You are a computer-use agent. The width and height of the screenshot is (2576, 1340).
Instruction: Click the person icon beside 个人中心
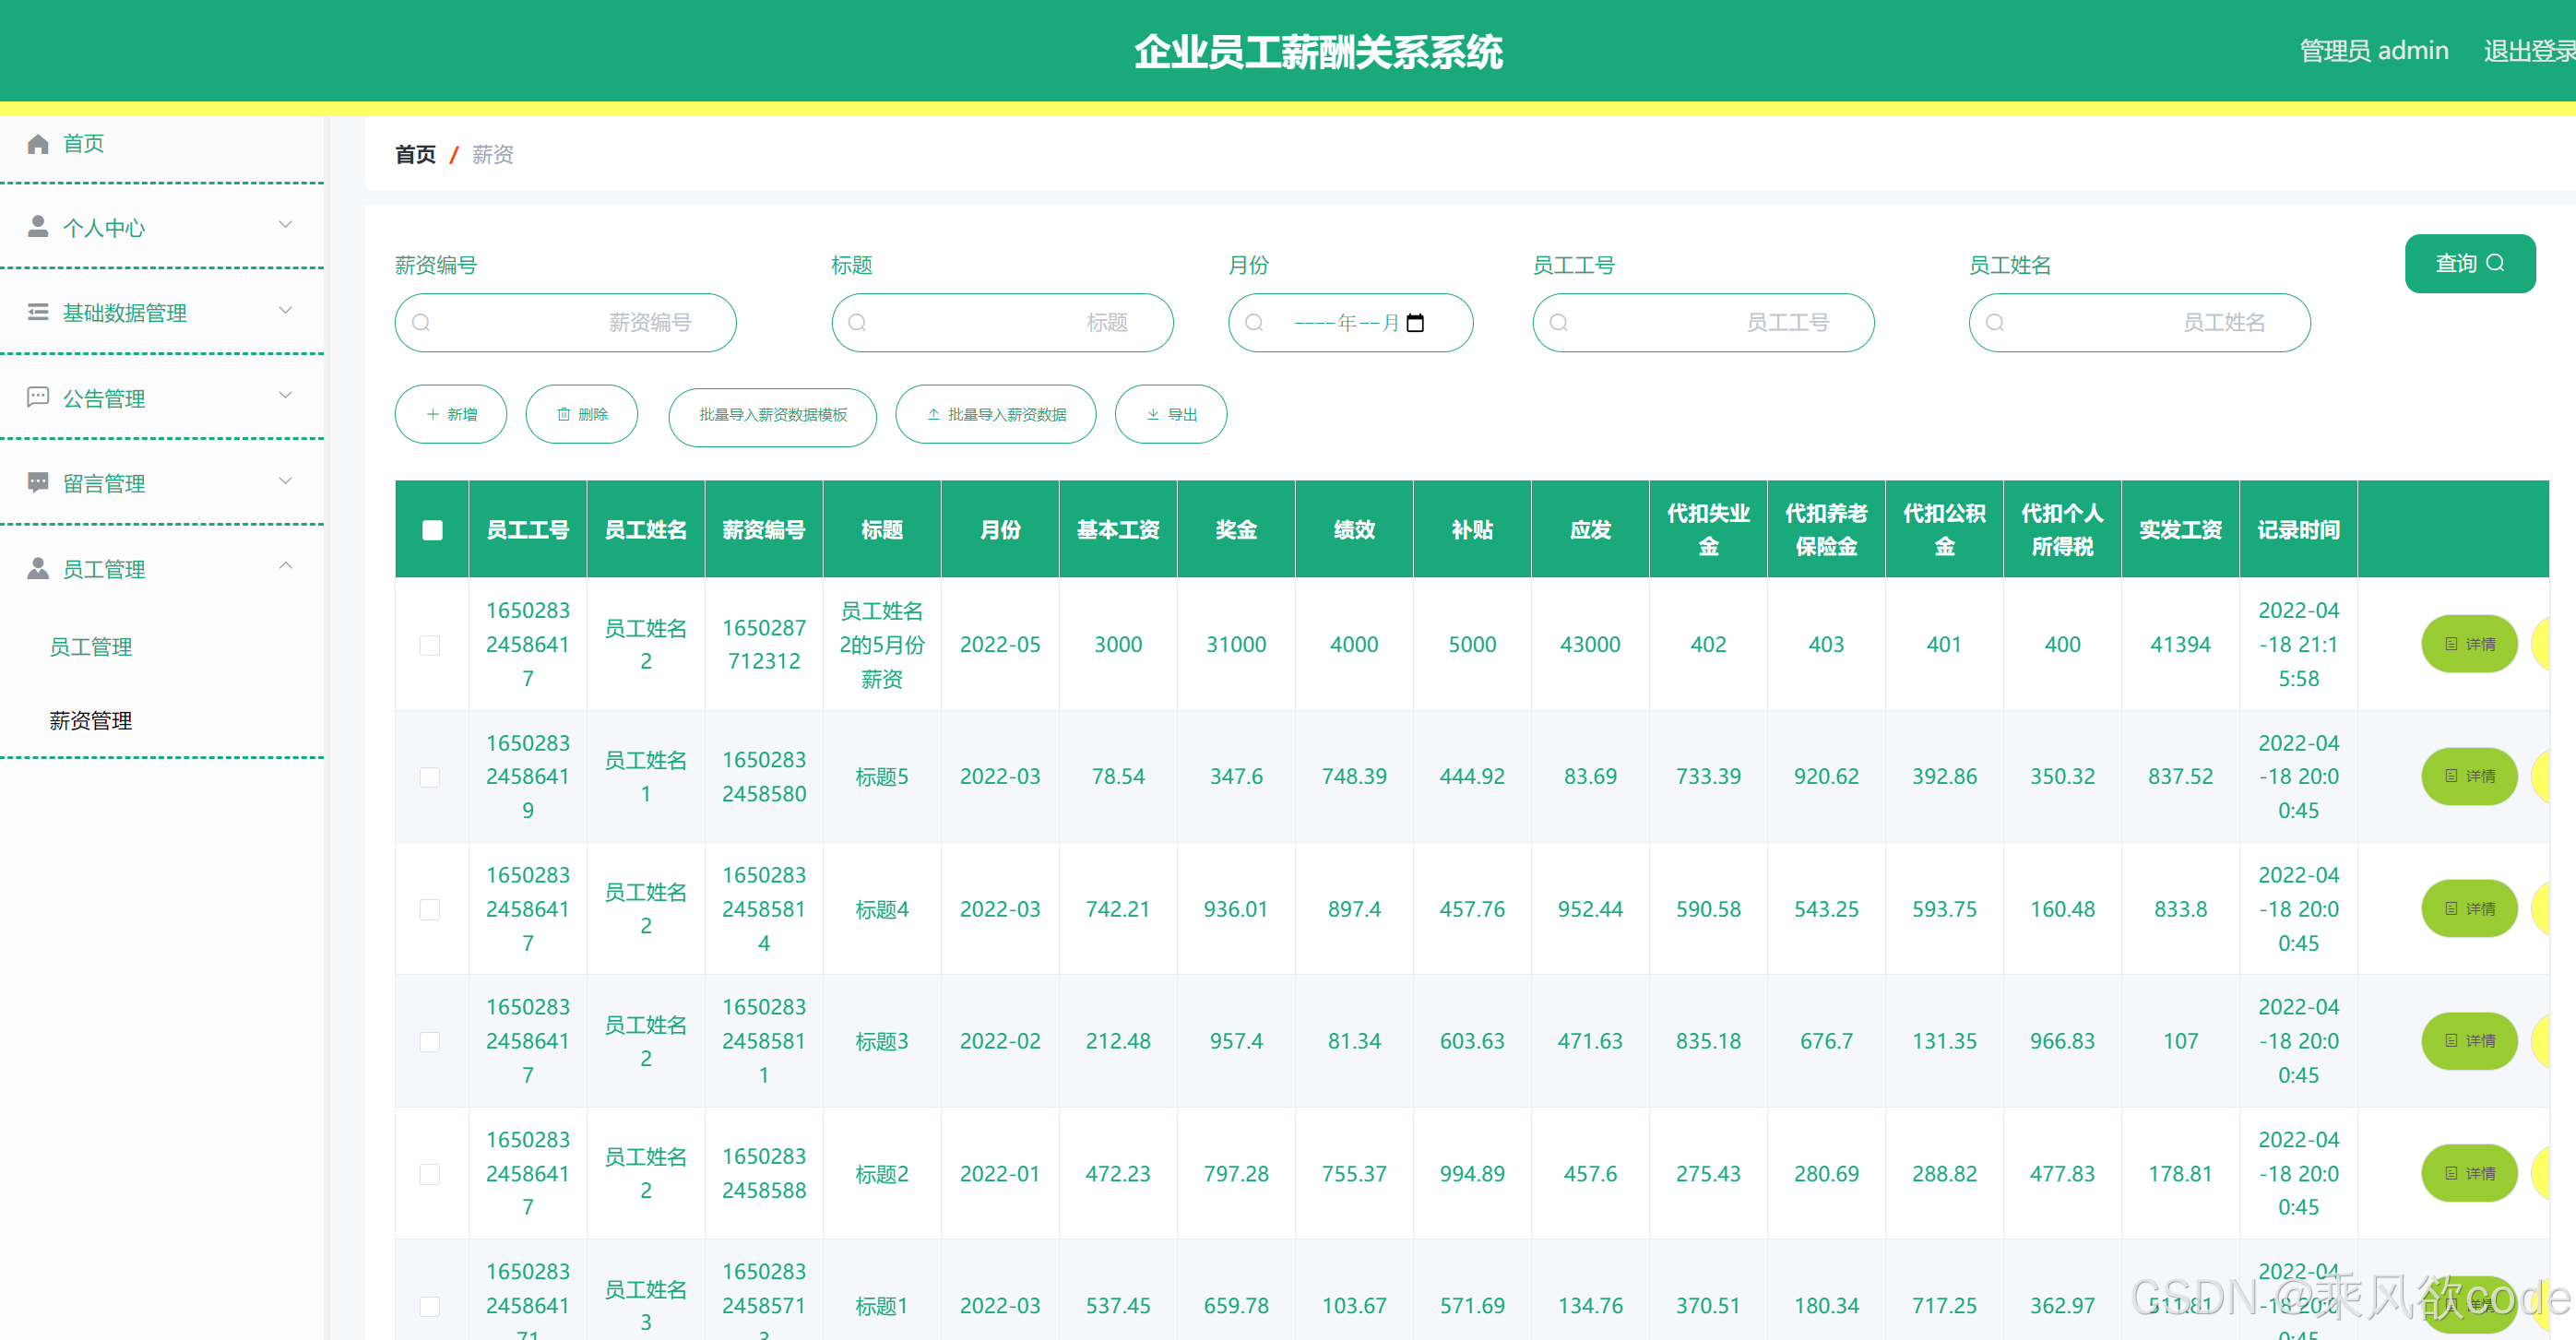click(x=38, y=227)
